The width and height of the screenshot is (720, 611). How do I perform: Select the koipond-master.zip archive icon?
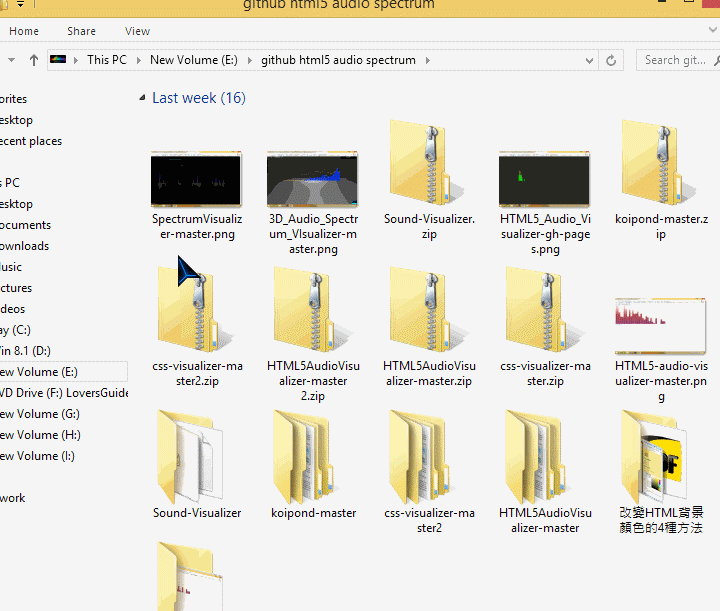[659, 162]
